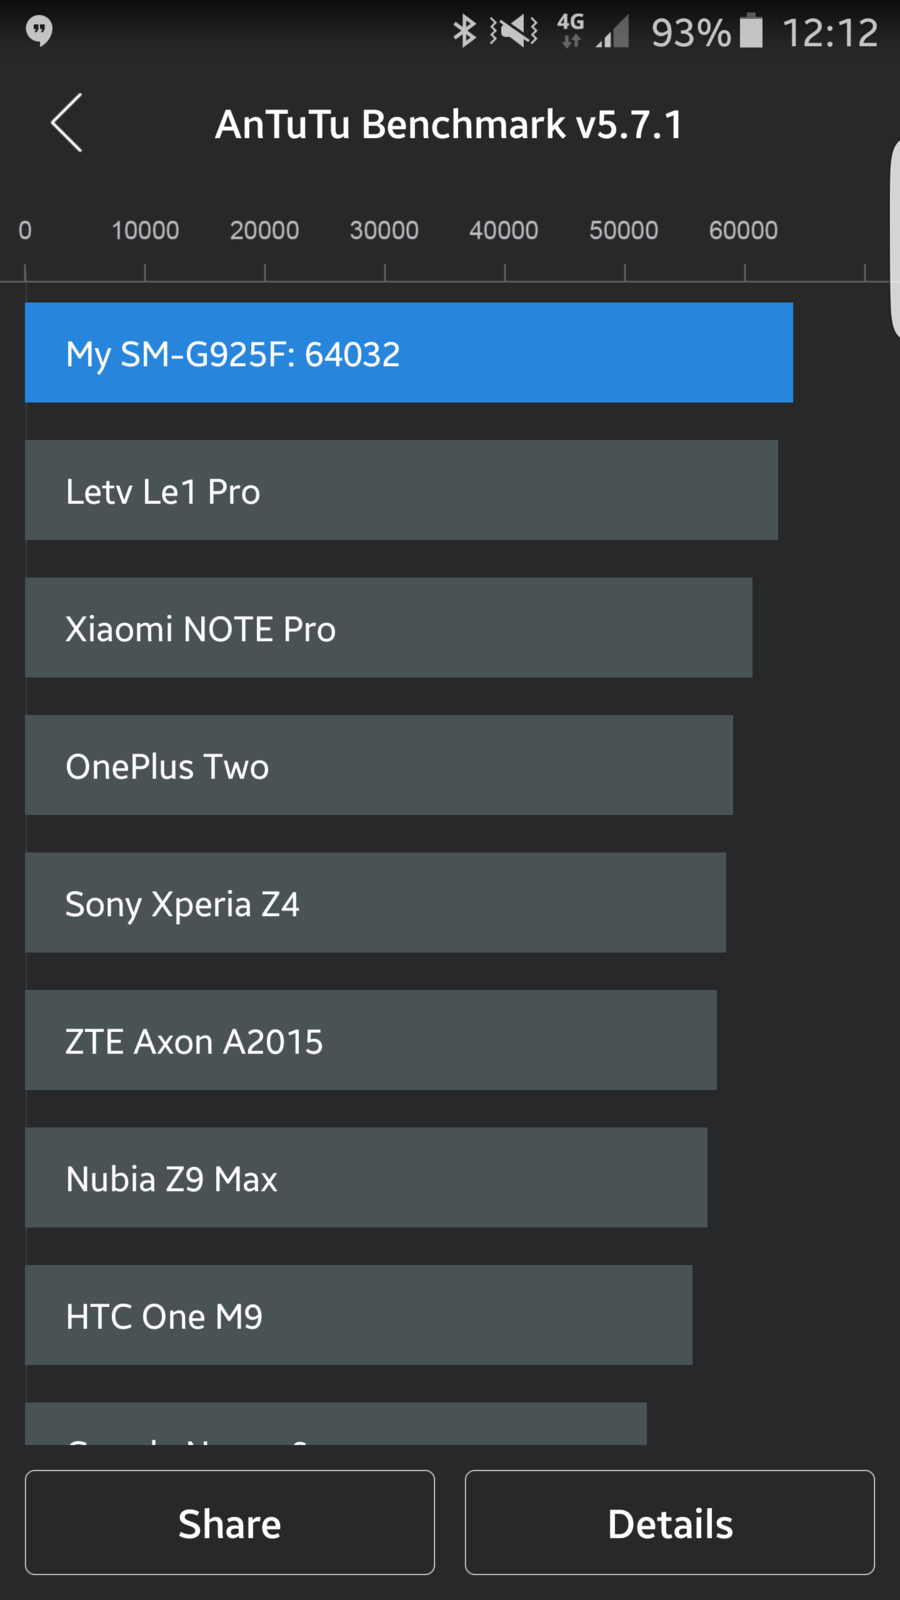This screenshot has height=1600, width=900.
Task: Tap the AnTuTu Benchmark v5.7.1 title
Action: click(449, 125)
